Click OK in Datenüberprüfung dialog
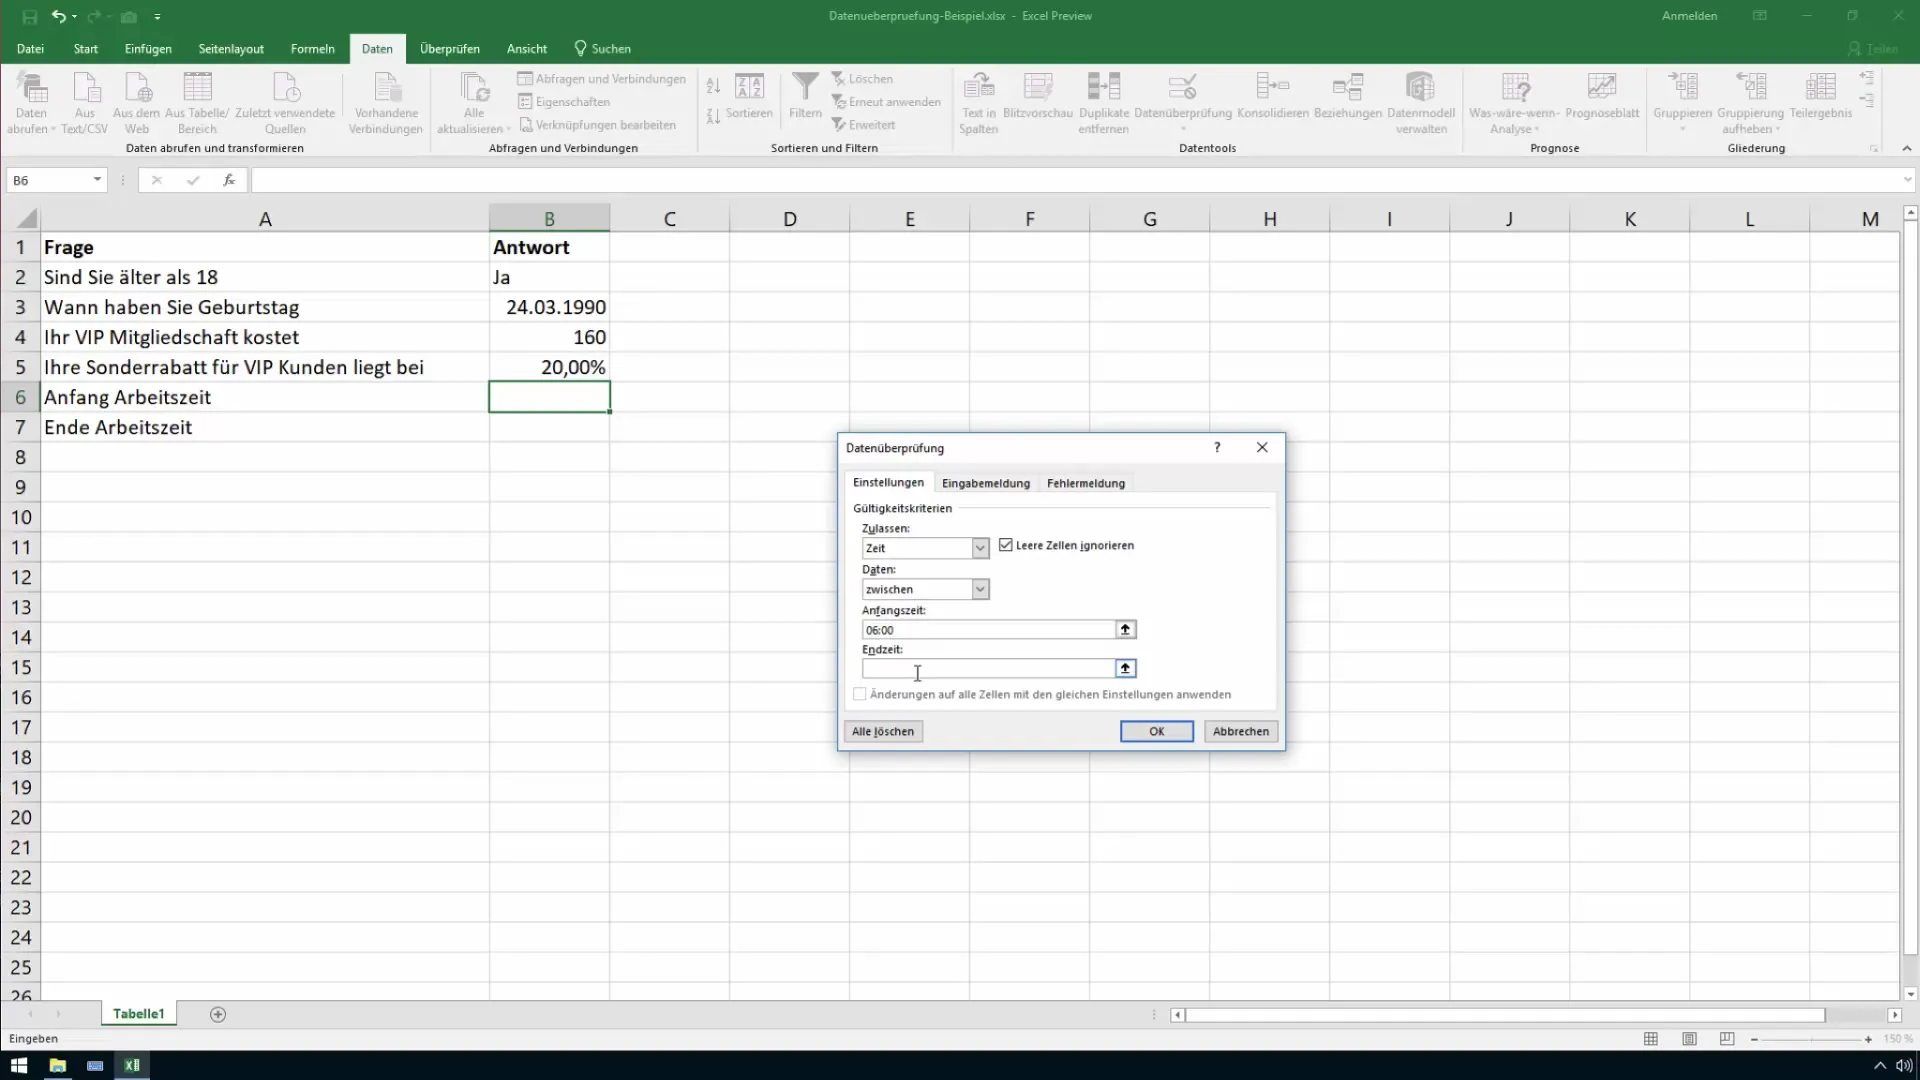 [1157, 731]
